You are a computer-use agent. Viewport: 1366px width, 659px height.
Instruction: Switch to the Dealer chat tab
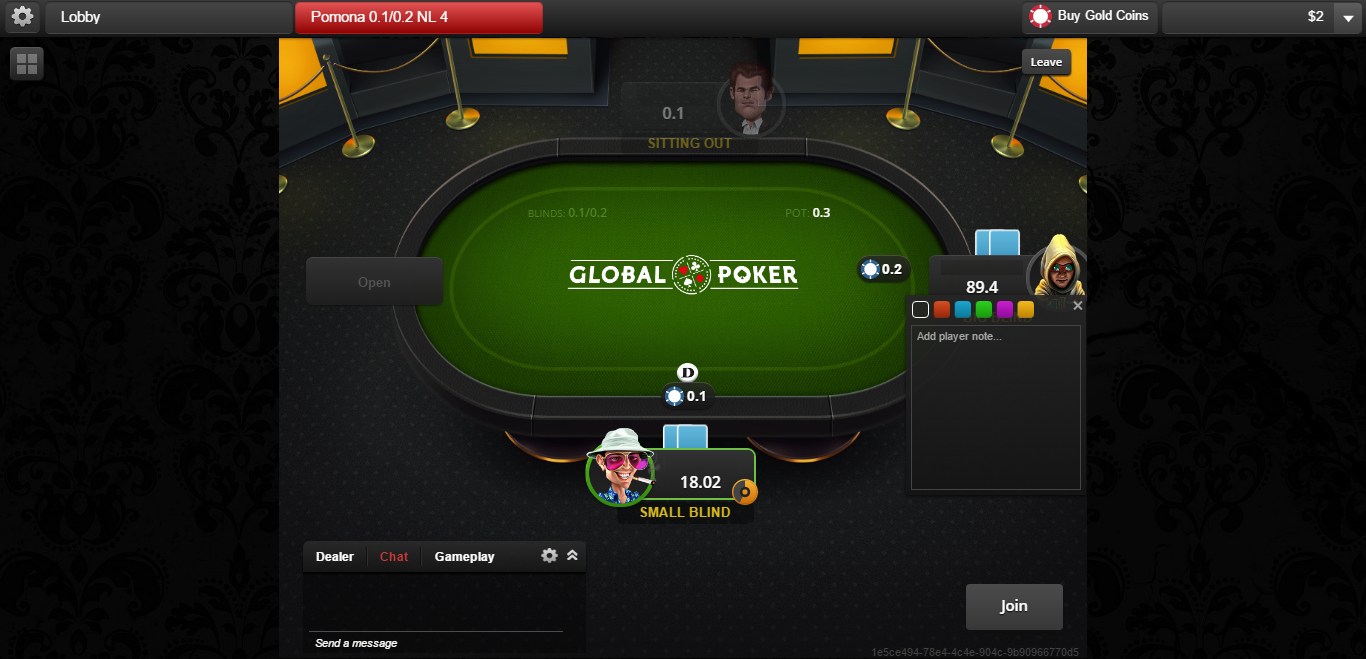(335, 557)
